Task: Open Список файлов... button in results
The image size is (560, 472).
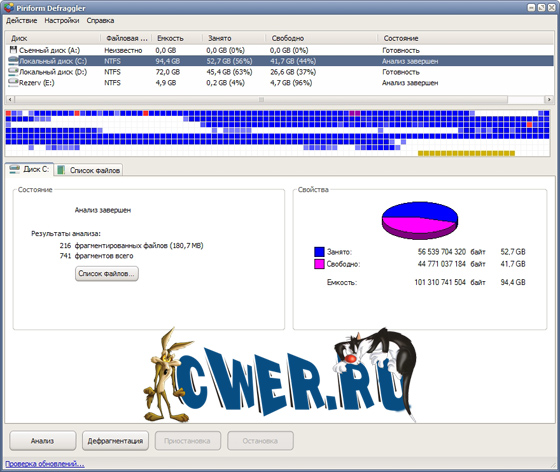Action: pos(106,273)
